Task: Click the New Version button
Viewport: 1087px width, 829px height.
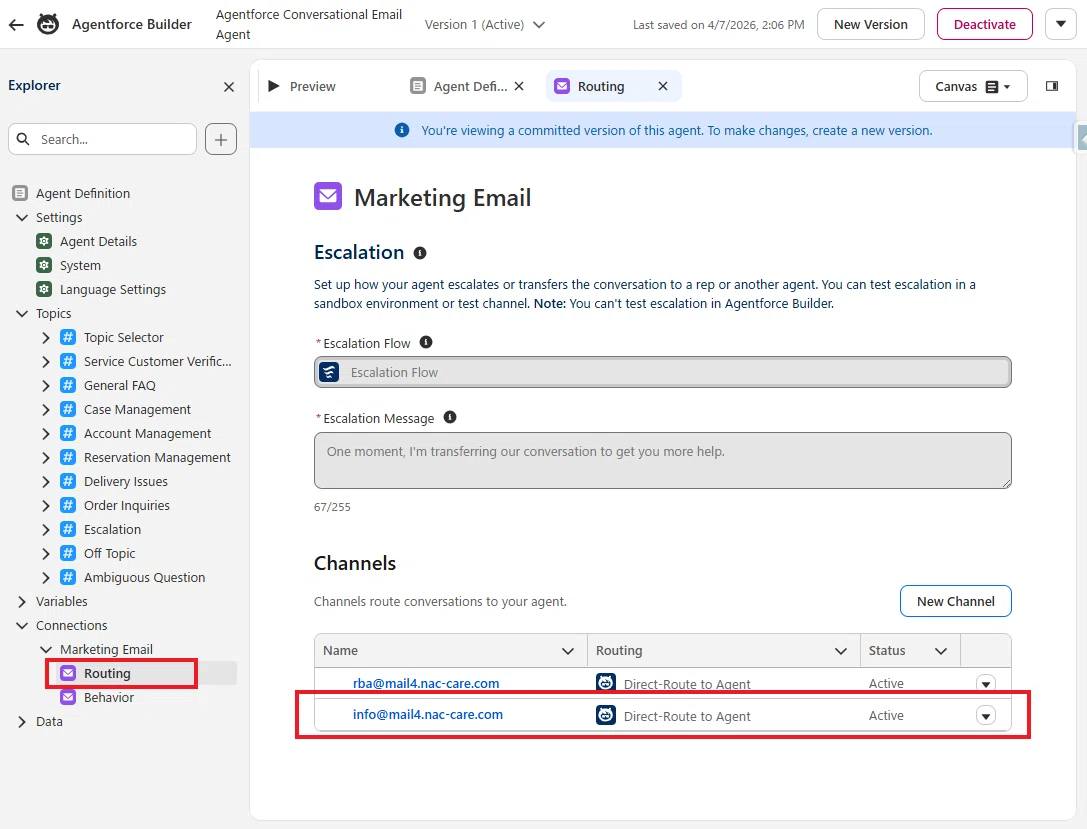Action: coord(870,24)
